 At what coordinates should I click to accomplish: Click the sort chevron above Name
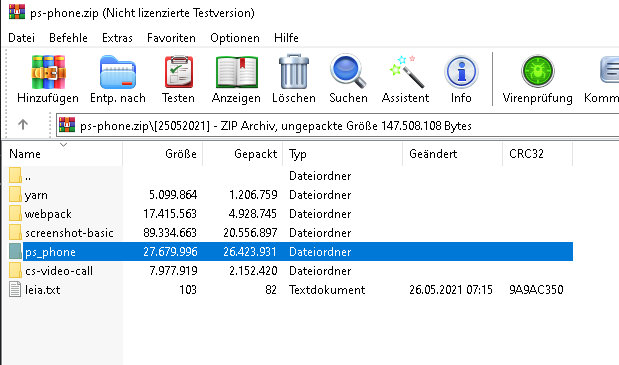pos(63,145)
